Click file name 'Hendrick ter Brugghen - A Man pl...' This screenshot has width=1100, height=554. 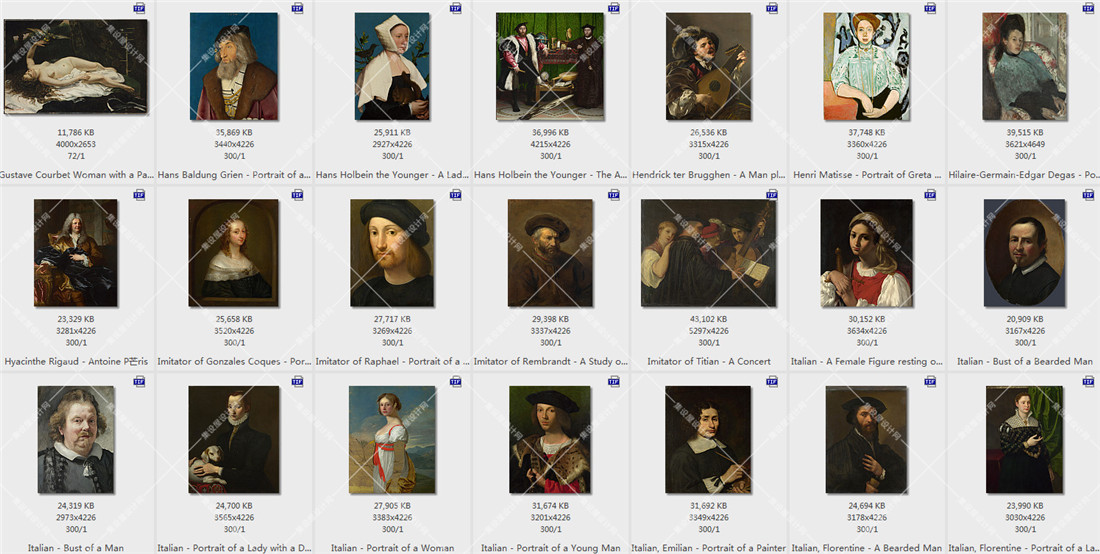(709, 175)
